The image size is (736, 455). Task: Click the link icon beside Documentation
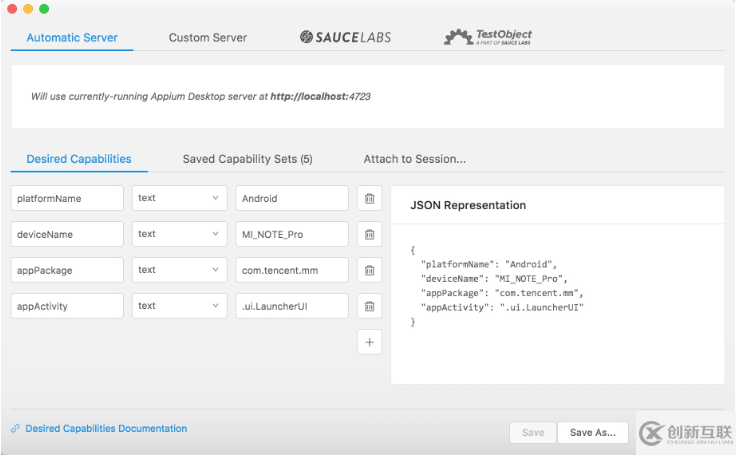[16, 429]
